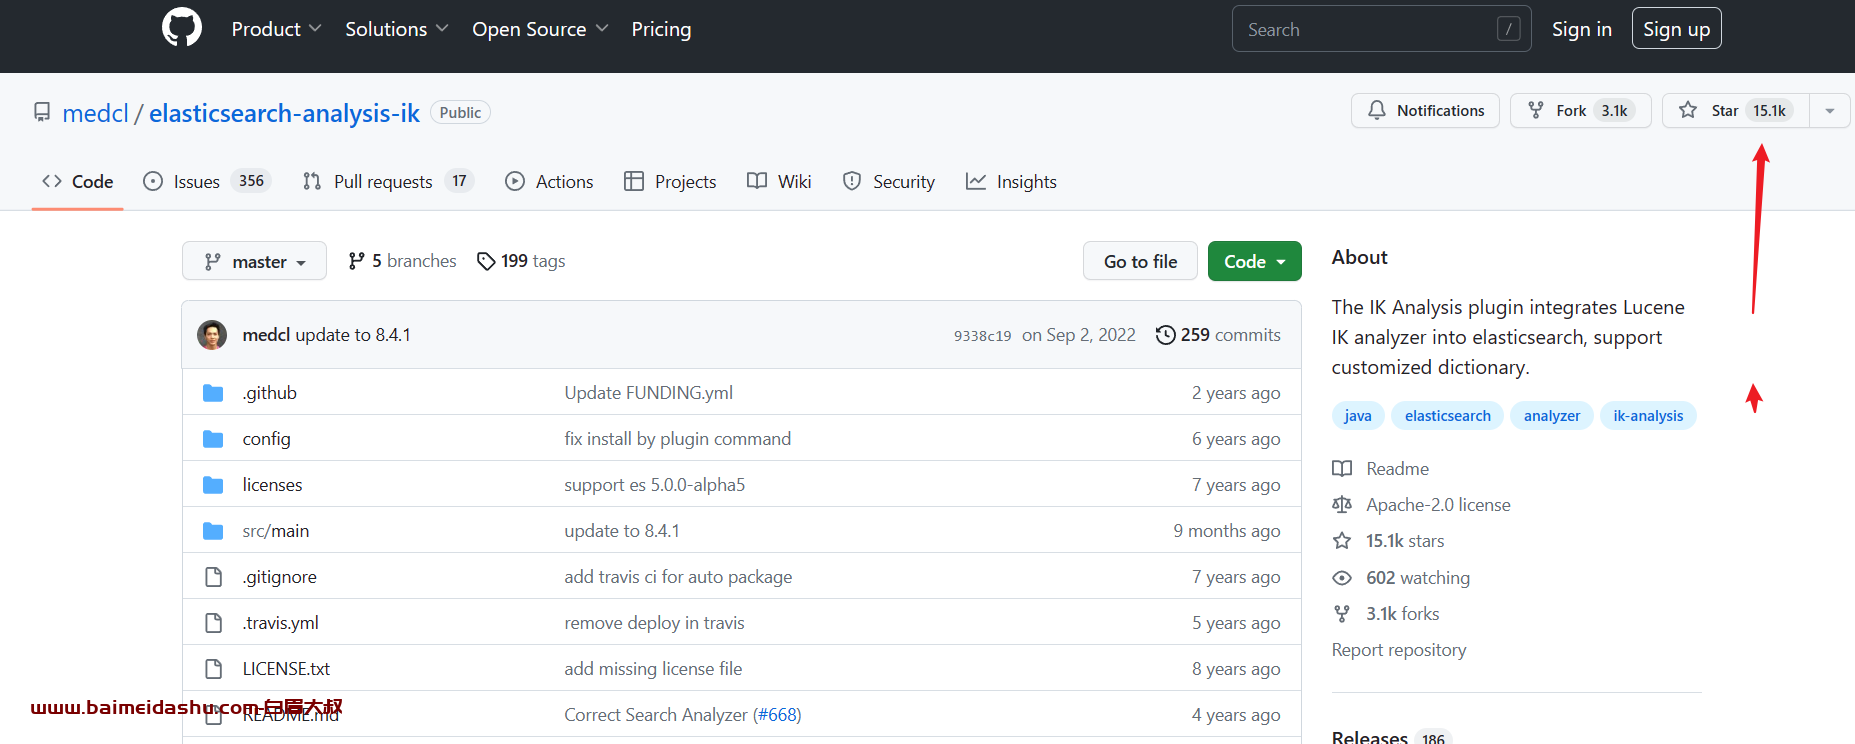Select the ik-analysis topic tag
This screenshot has height=744, width=1855.
pyautogui.click(x=1648, y=416)
